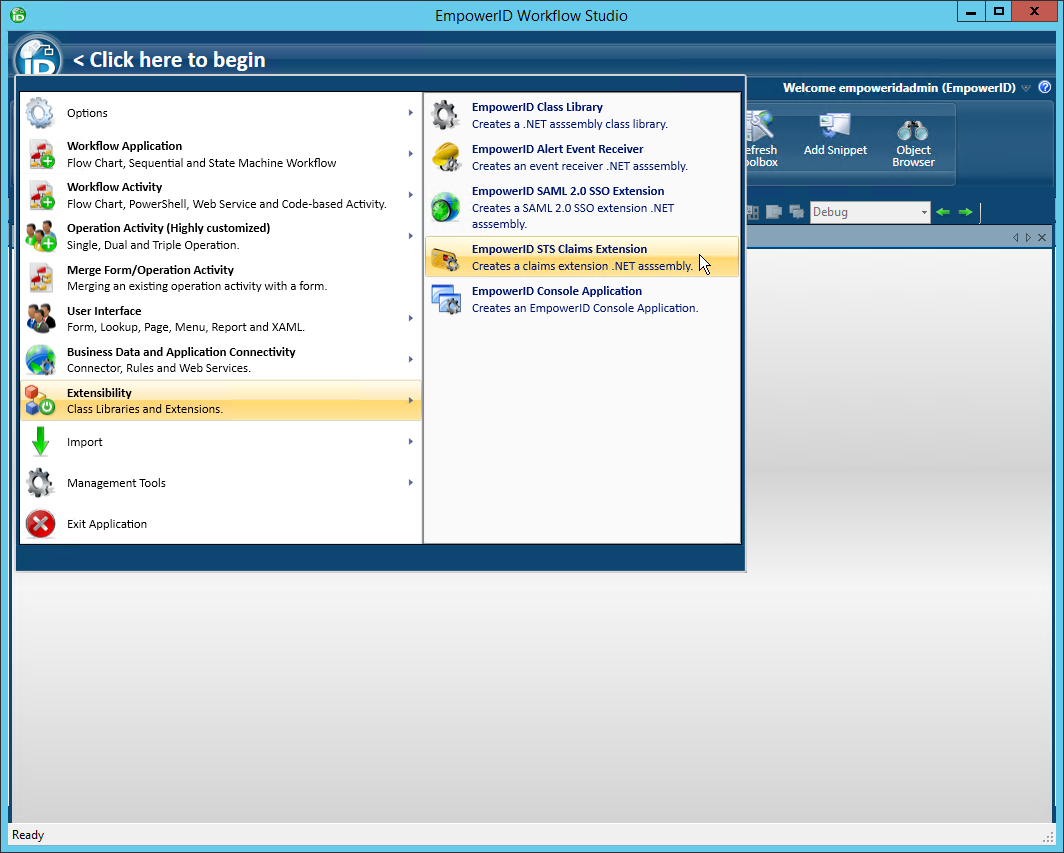
Task: Expand the Management Tools submenu
Action: (410, 483)
